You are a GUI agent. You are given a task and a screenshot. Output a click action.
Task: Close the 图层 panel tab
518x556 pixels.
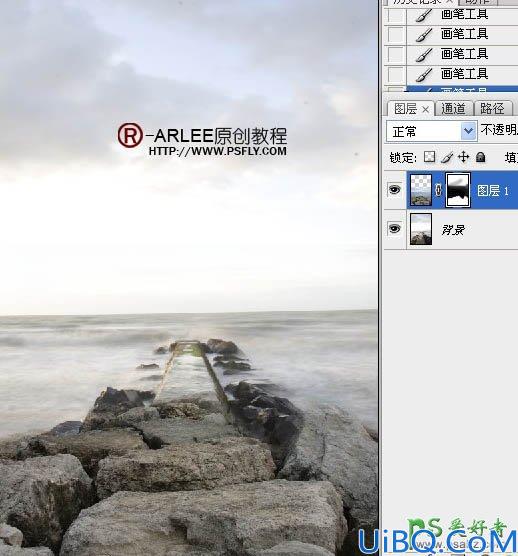pos(425,110)
